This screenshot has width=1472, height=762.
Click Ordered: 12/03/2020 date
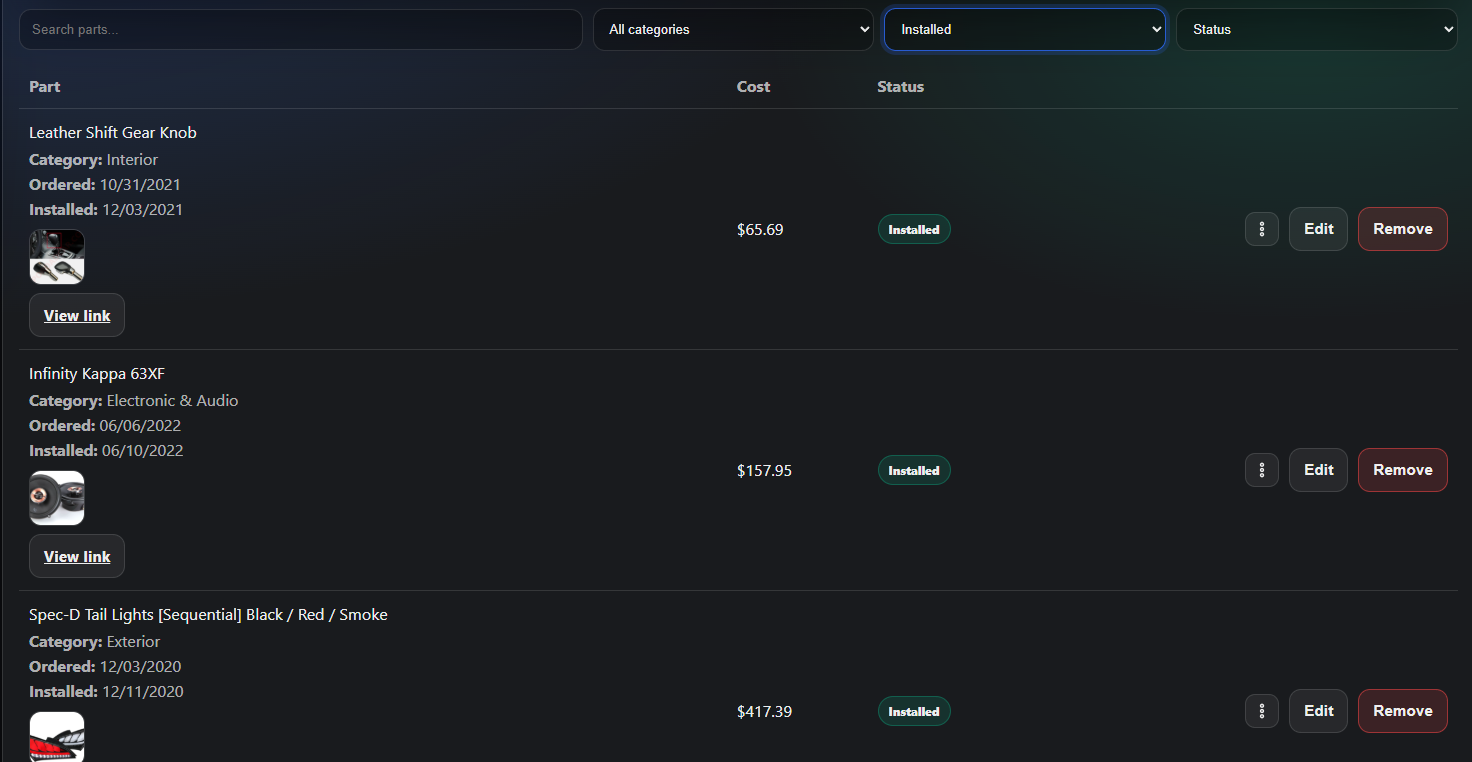coord(105,667)
